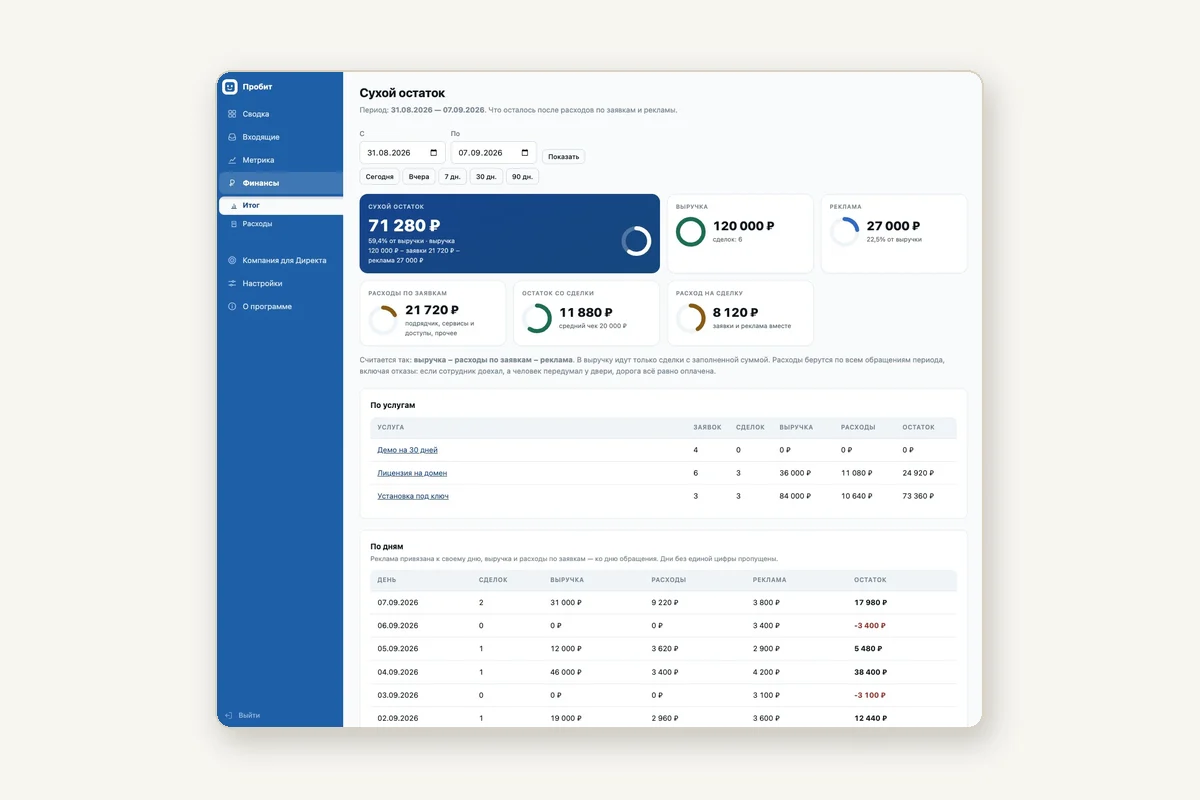Choose the 30 дн. period preset
The width and height of the screenshot is (1200, 800).
(x=486, y=176)
